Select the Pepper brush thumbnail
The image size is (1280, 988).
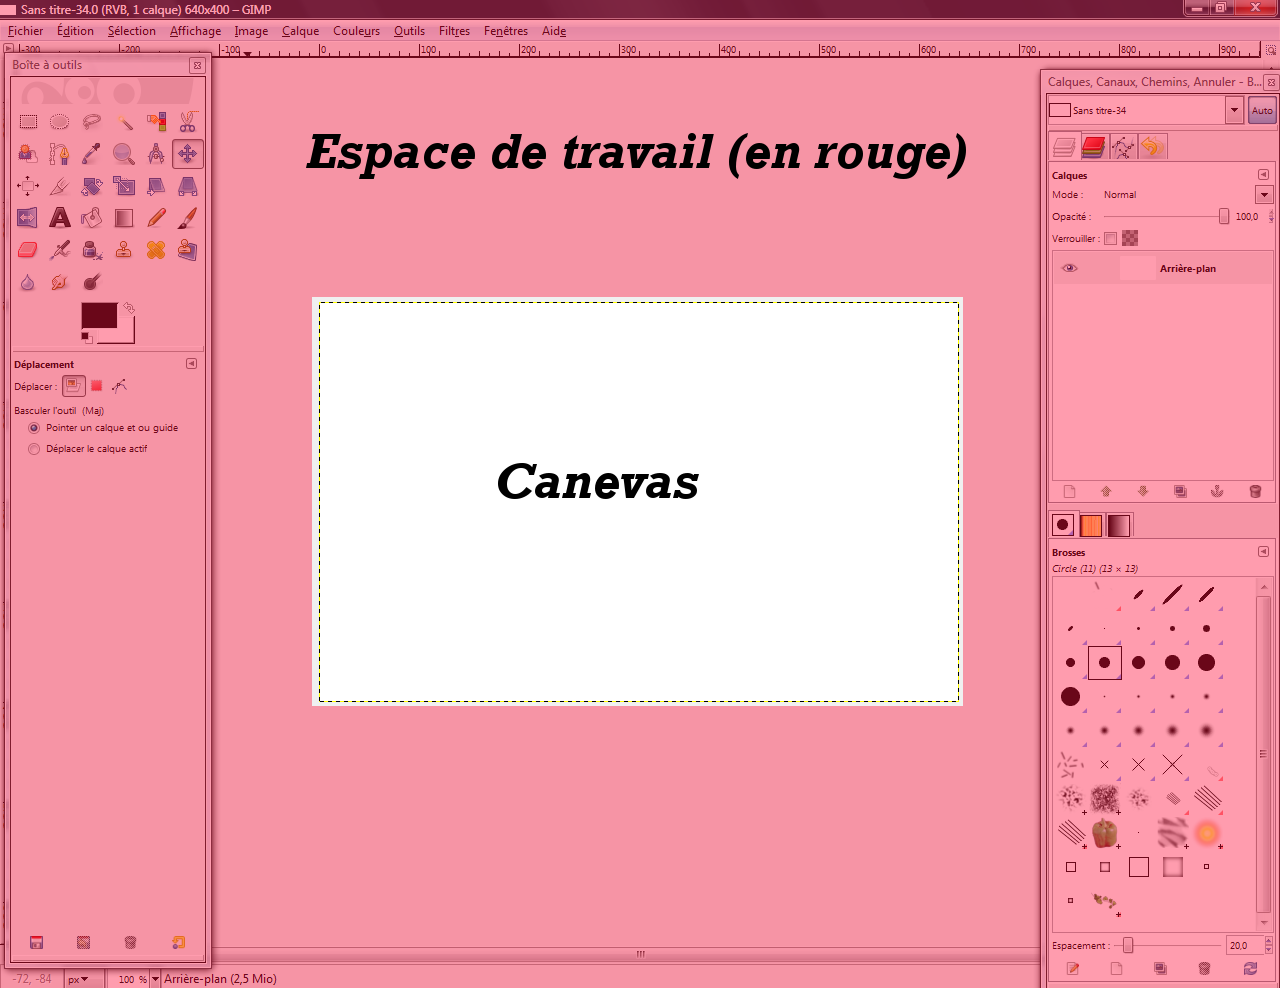tap(1104, 832)
